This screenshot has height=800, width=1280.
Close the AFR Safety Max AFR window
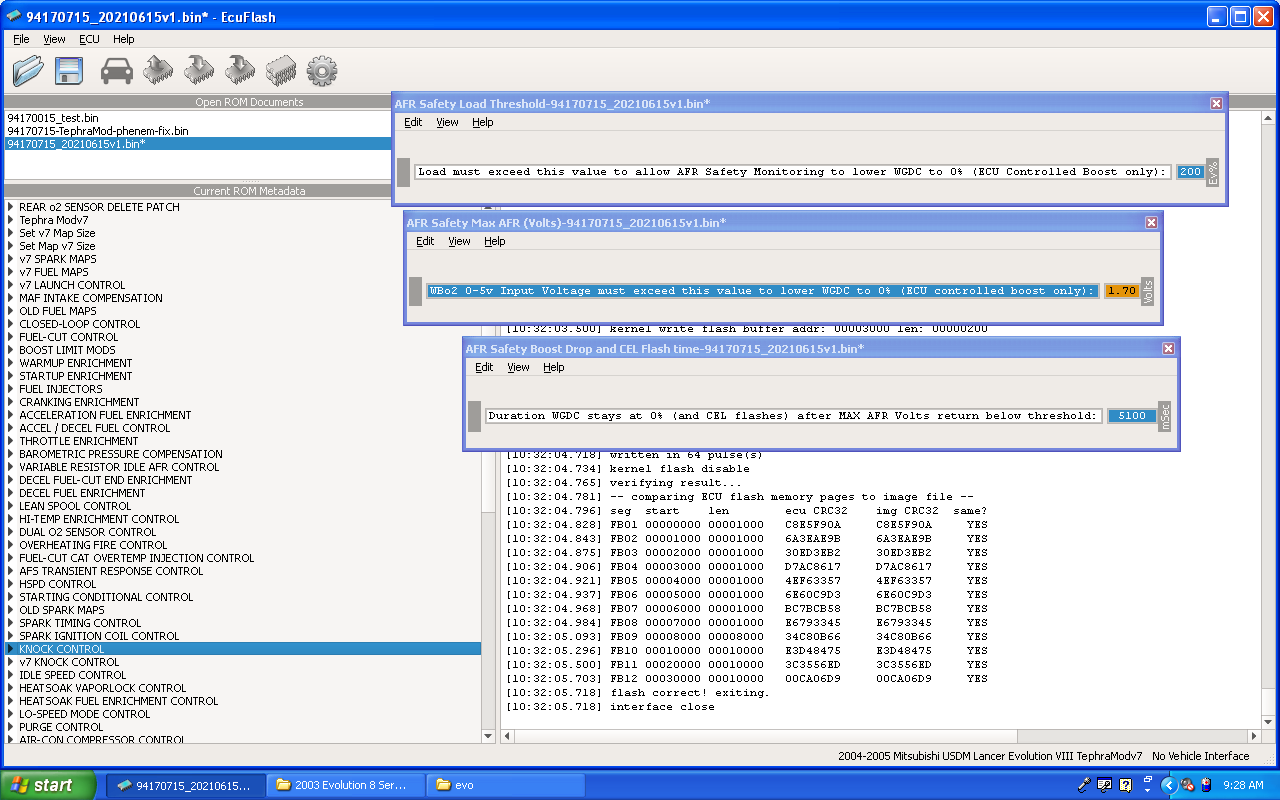(x=1151, y=223)
